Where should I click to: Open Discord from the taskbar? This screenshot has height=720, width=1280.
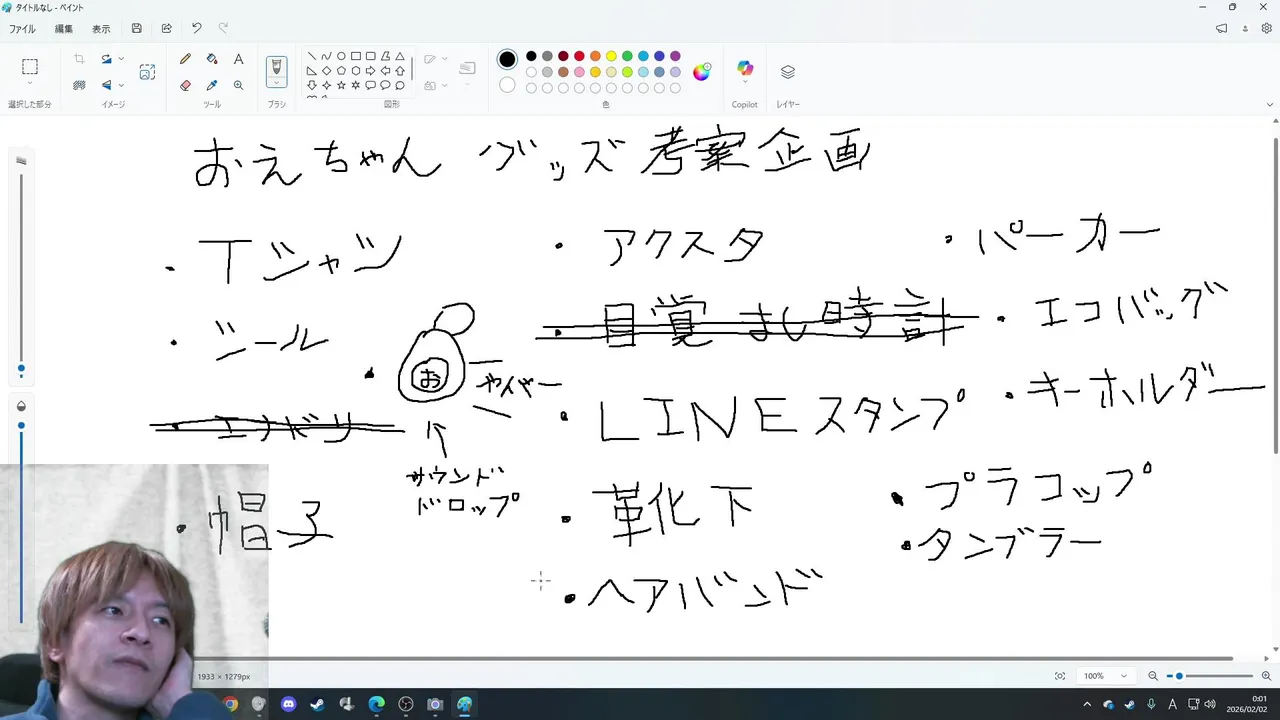pos(289,704)
